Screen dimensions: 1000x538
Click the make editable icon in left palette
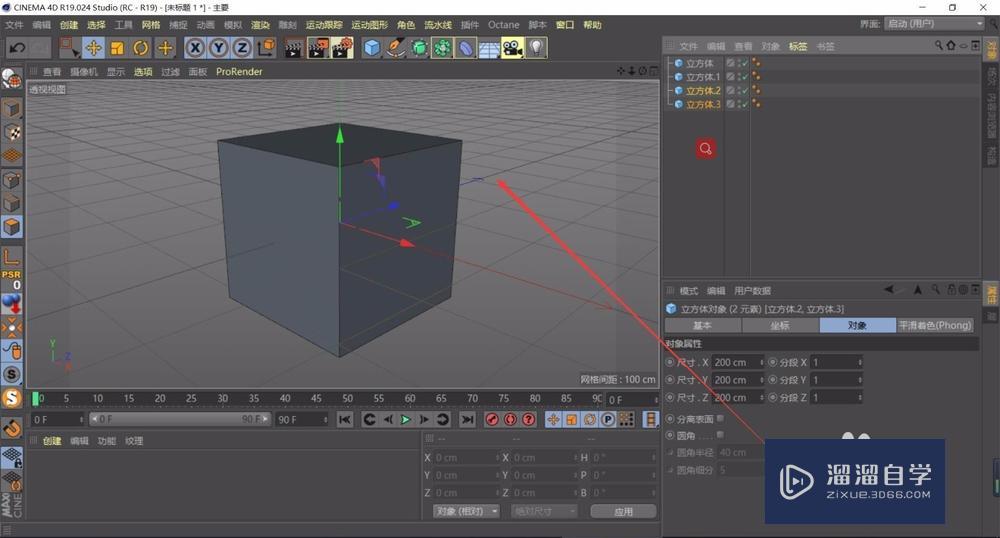(11, 79)
